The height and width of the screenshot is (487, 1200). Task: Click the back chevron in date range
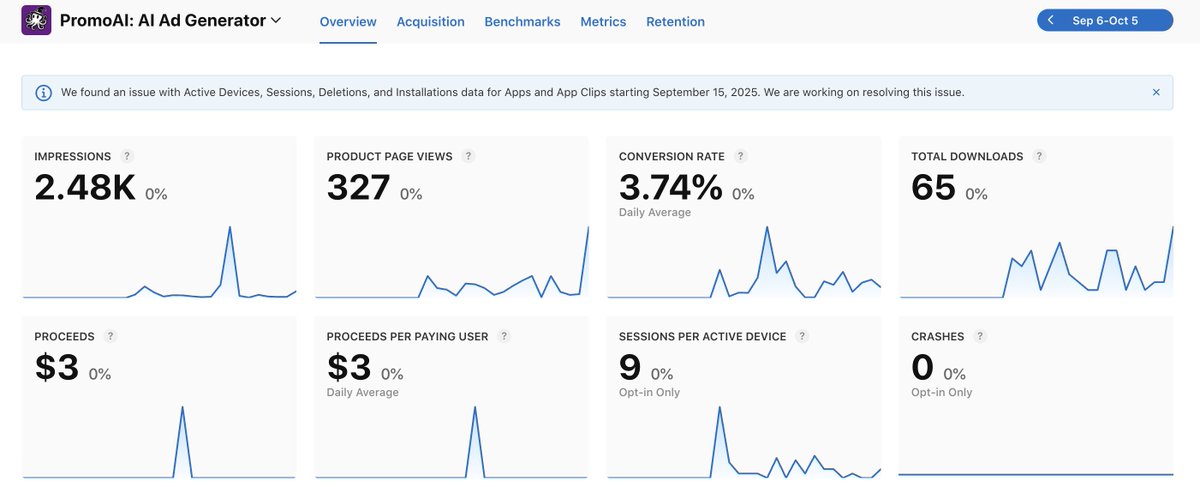(1050, 20)
